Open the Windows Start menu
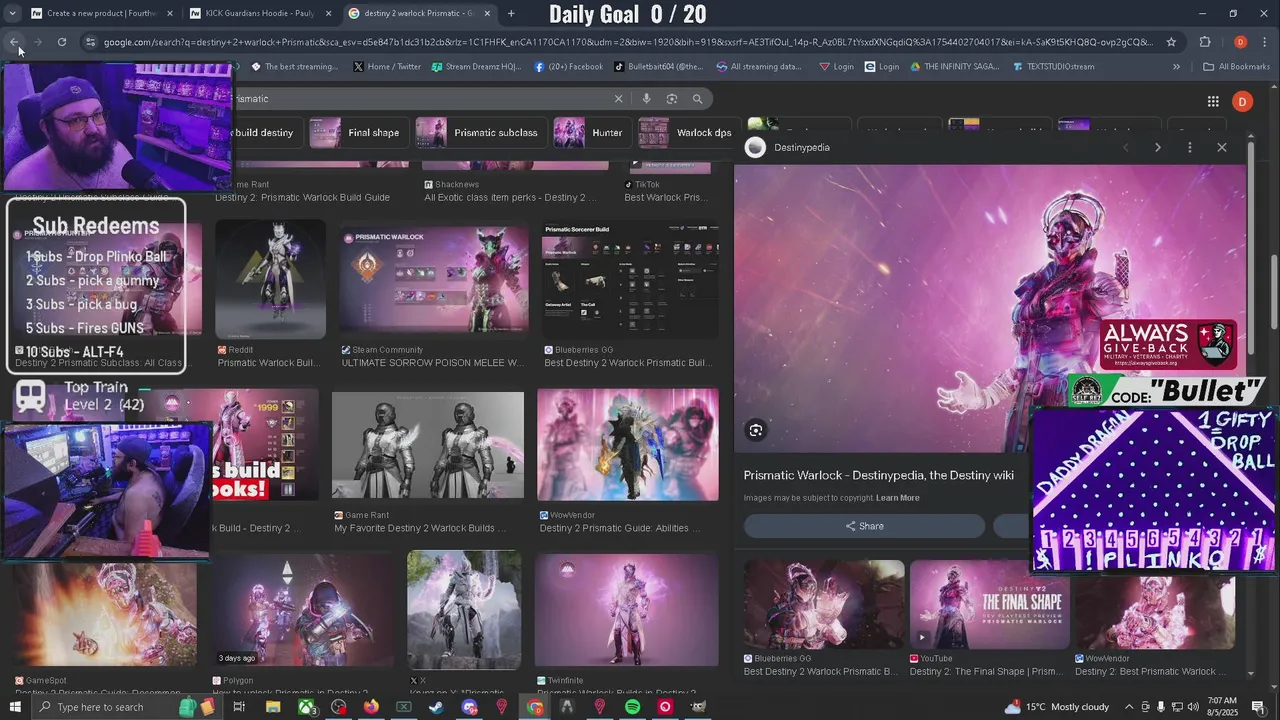The image size is (1280, 720). click(x=15, y=707)
